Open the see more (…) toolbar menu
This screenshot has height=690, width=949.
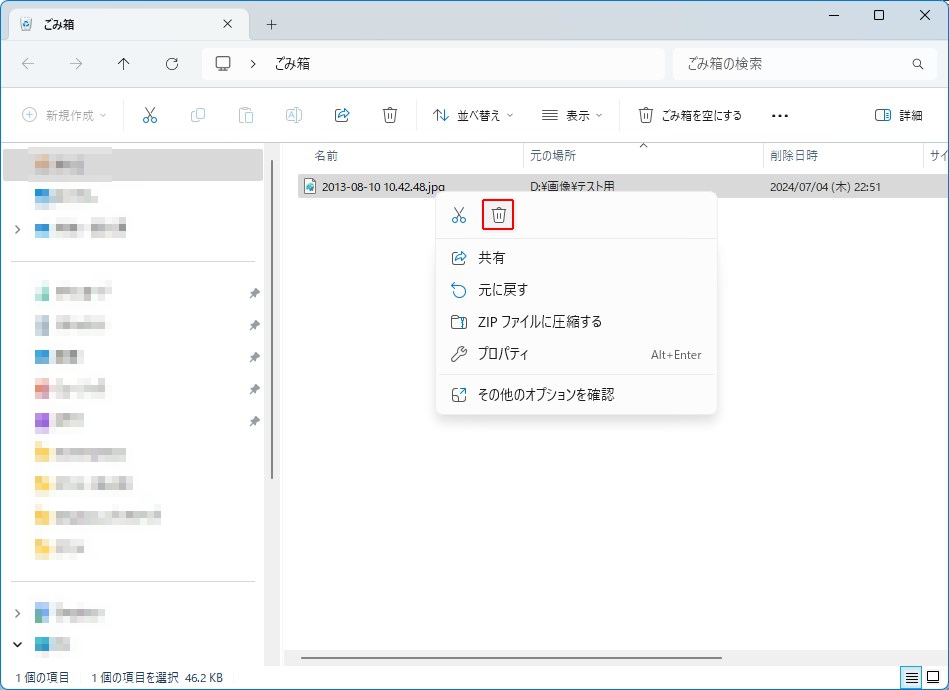[x=780, y=115]
